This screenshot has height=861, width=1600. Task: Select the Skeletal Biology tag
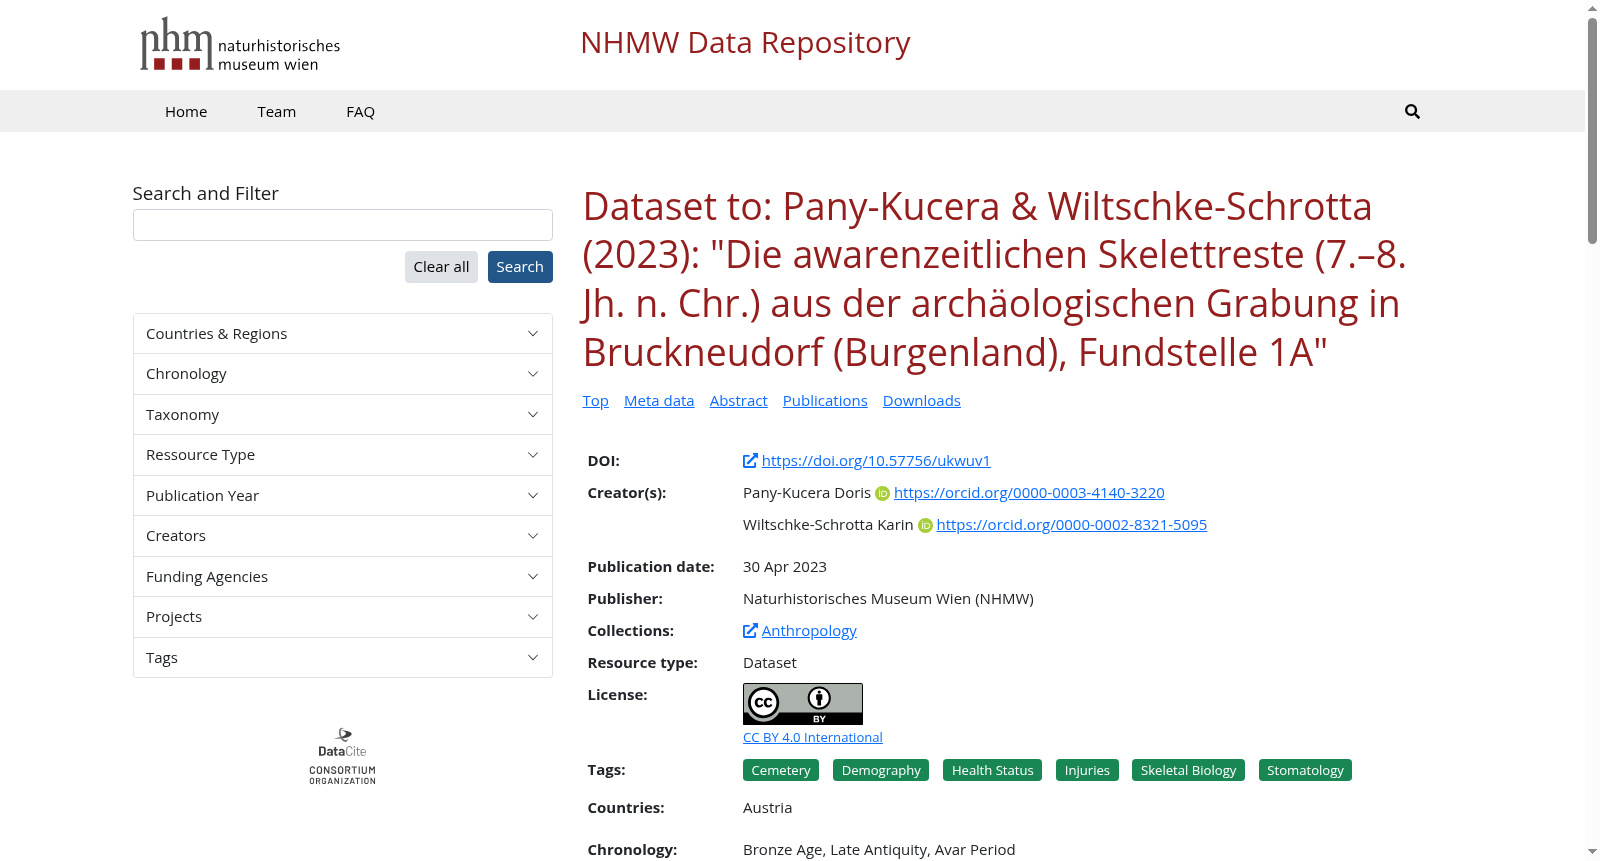tap(1188, 770)
